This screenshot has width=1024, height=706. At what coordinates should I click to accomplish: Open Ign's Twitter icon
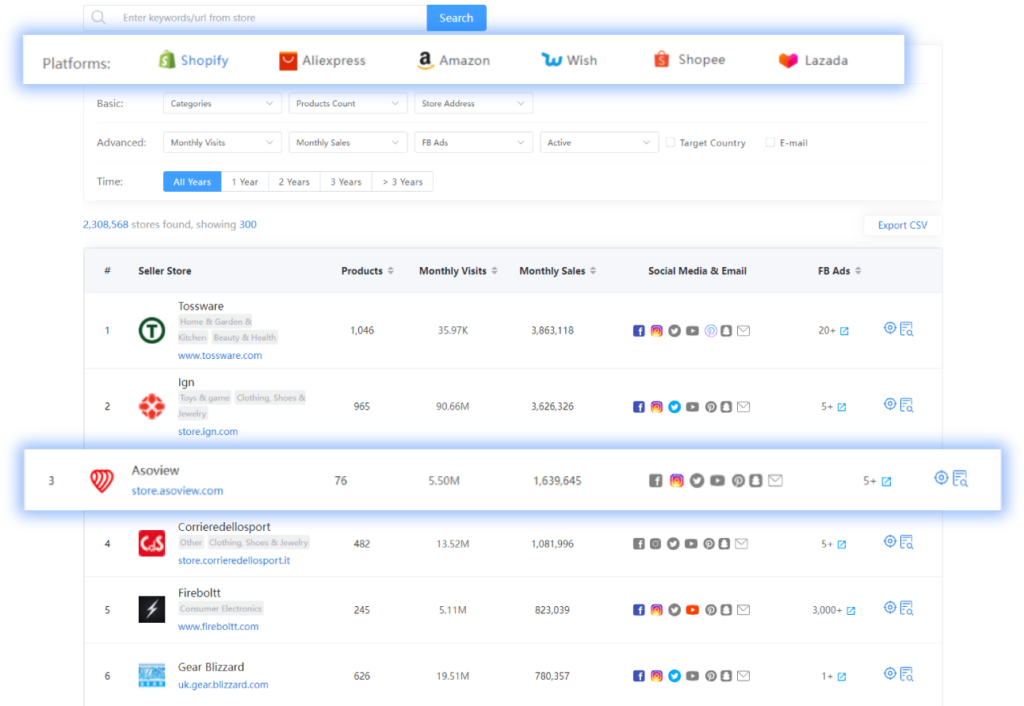[x=674, y=407]
